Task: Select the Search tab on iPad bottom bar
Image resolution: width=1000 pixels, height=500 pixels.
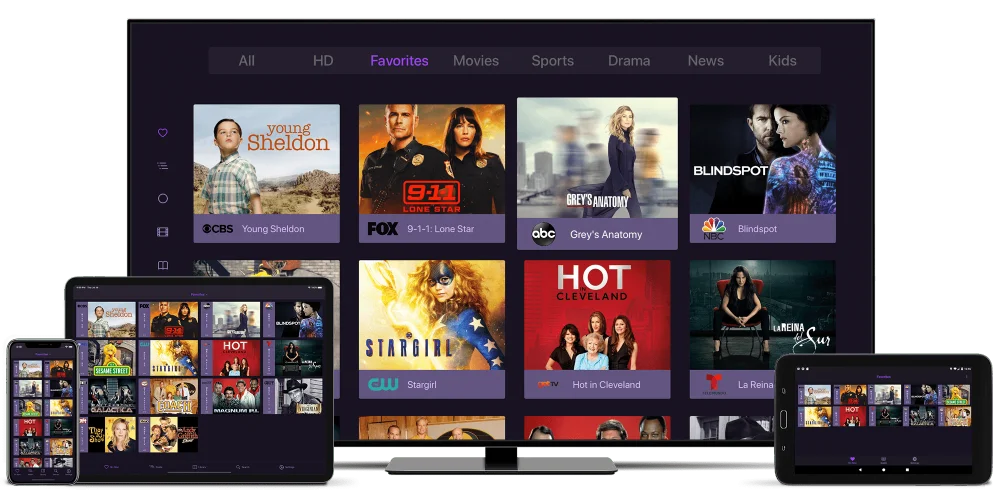Action: click(243, 467)
